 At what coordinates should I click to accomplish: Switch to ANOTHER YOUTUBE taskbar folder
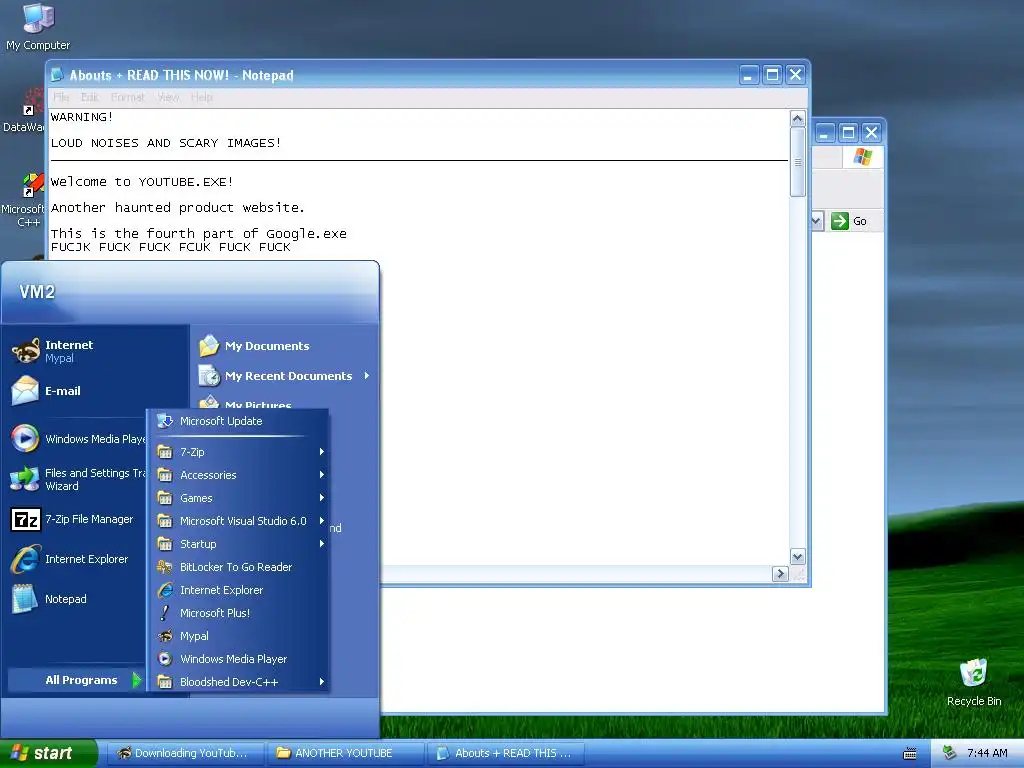click(345, 753)
